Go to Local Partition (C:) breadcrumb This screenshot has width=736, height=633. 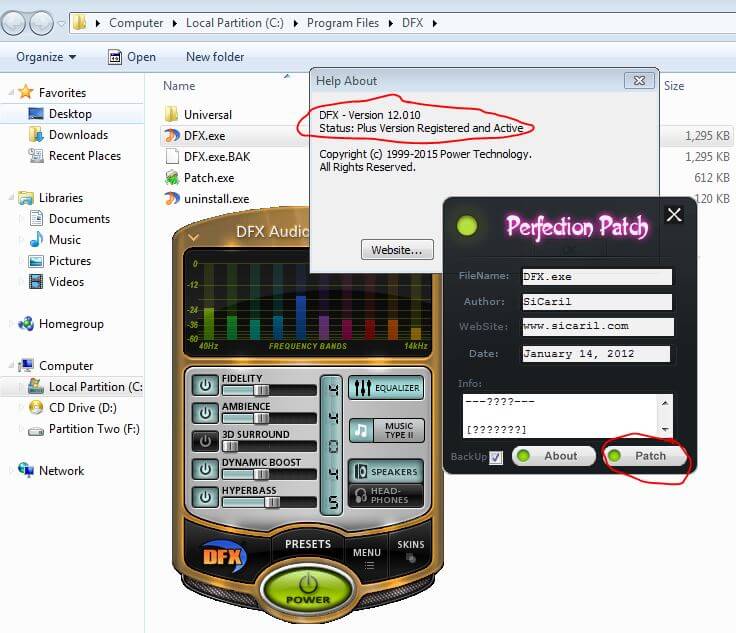235,23
